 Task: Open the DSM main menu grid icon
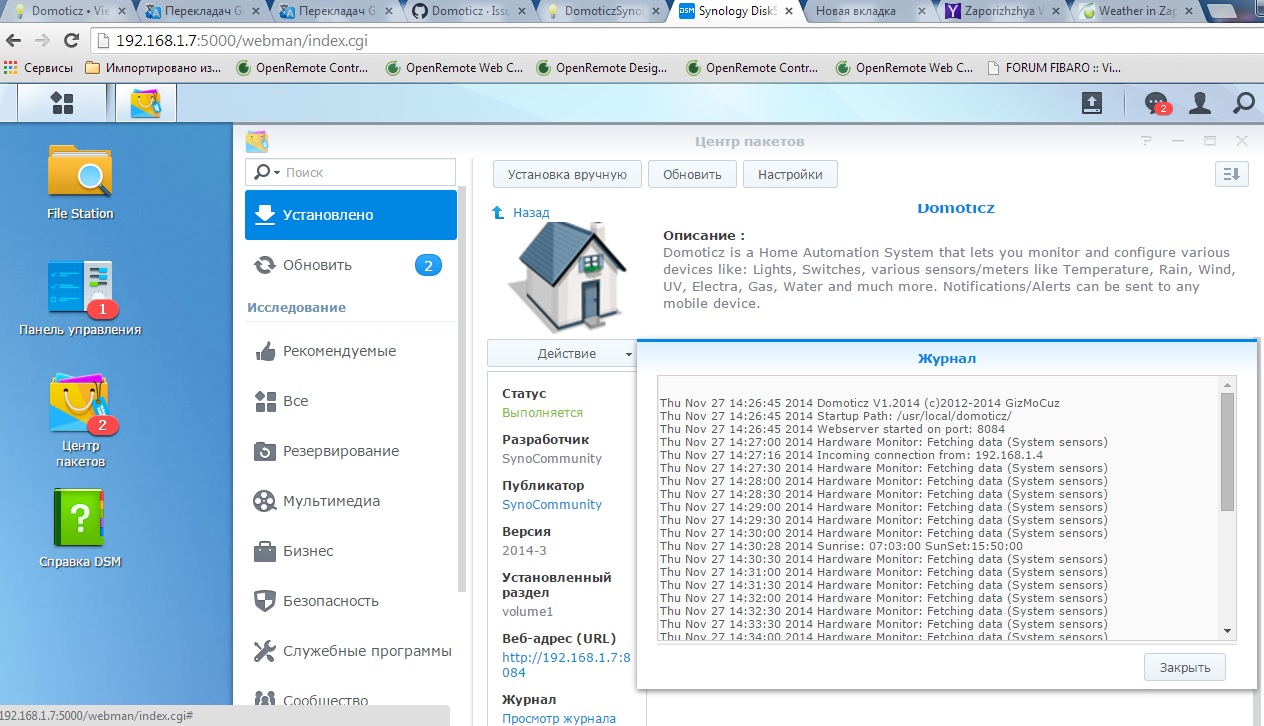(x=63, y=103)
